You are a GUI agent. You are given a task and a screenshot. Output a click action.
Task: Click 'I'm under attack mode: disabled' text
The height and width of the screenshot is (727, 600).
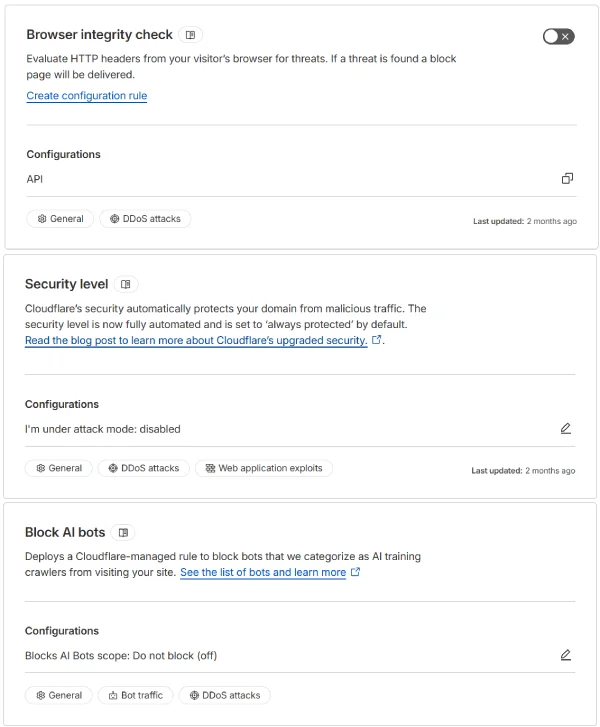(102, 429)
